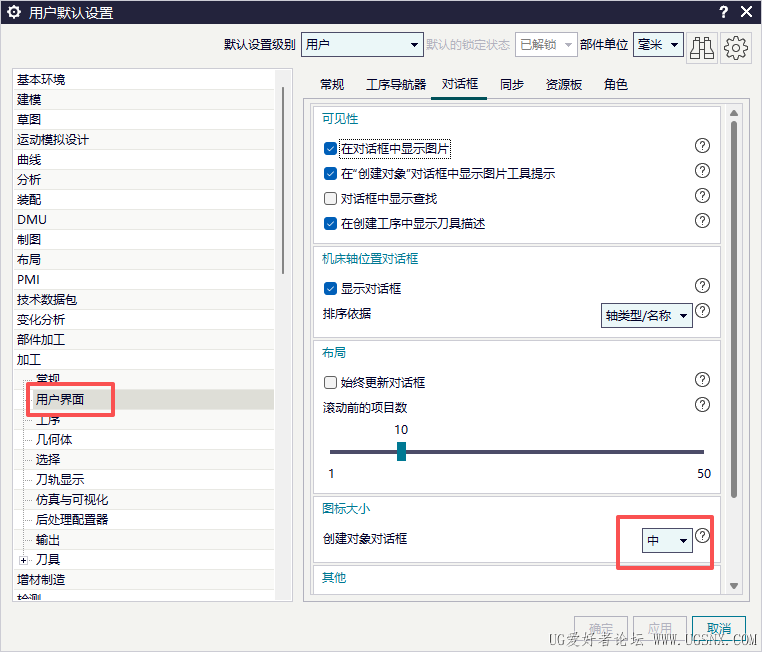The height and width of the screenshot is (652, 762).
Task: Click help icon beside 排序依据 dropdown
Action: (x=702, y=310)
